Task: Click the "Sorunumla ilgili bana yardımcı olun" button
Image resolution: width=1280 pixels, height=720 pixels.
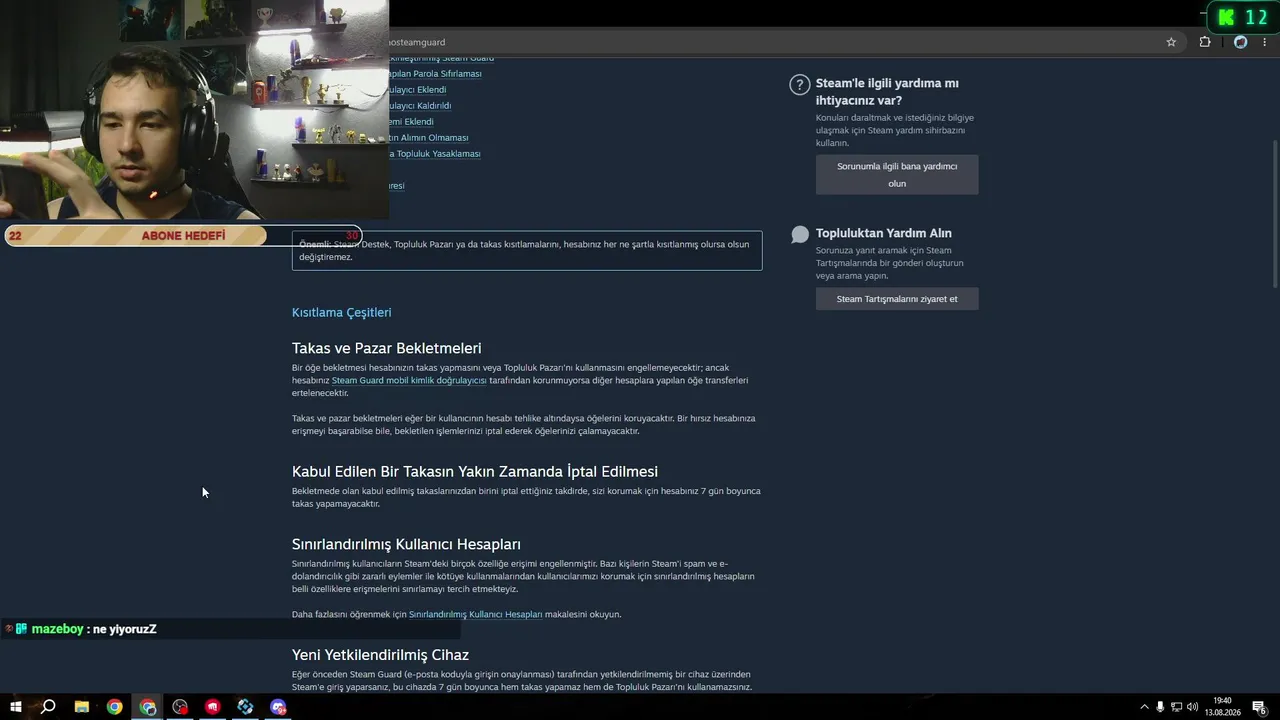Action: 897,175
